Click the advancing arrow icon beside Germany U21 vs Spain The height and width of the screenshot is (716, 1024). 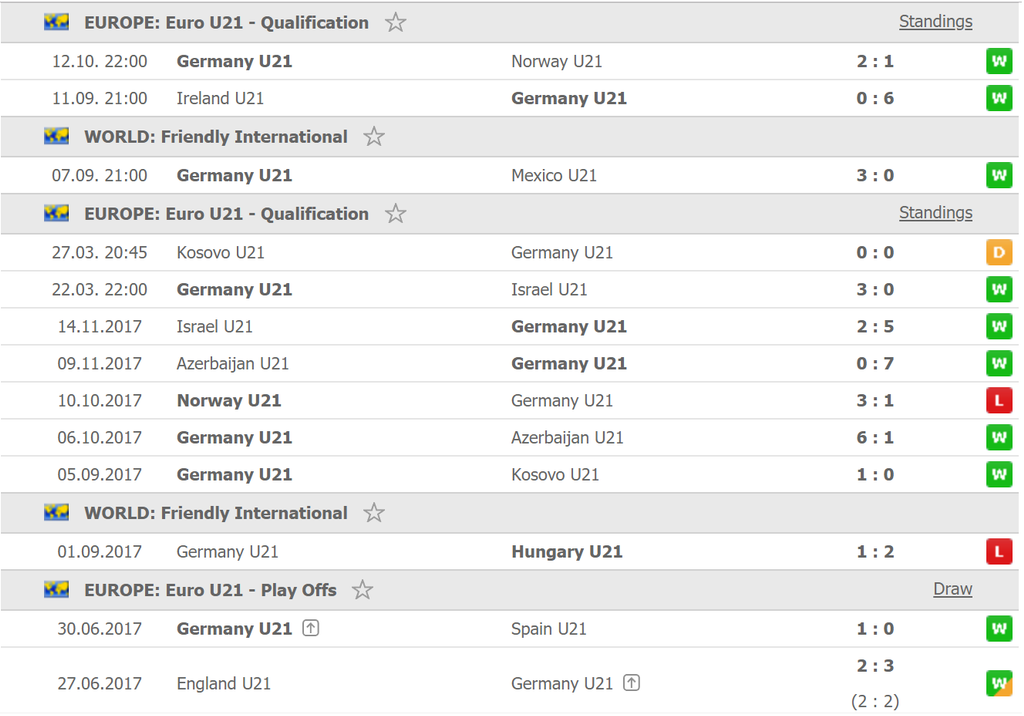[311, 628]
